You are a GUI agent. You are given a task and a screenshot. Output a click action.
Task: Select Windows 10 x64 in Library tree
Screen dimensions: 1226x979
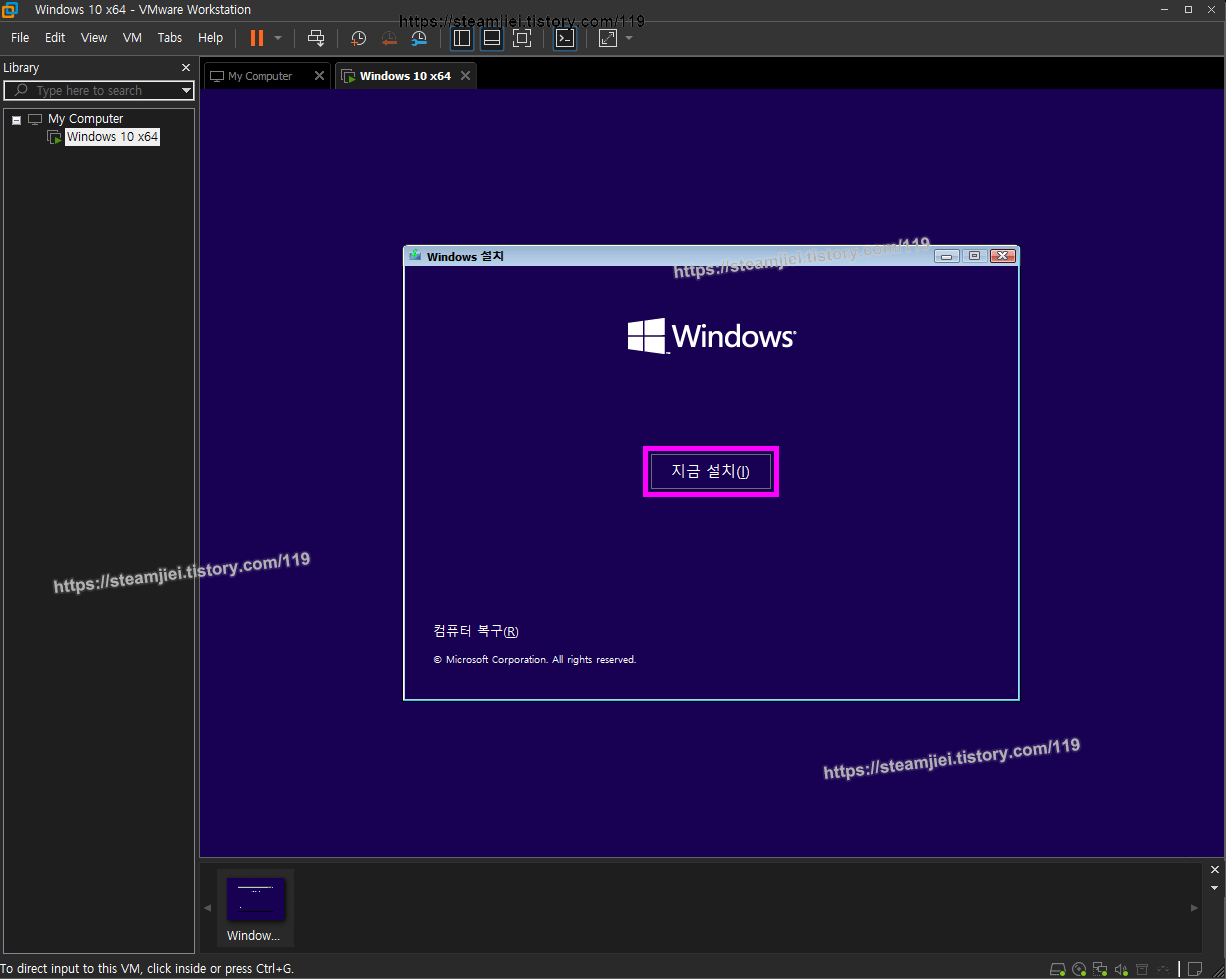pyautogui.click(x=112, y=137)
